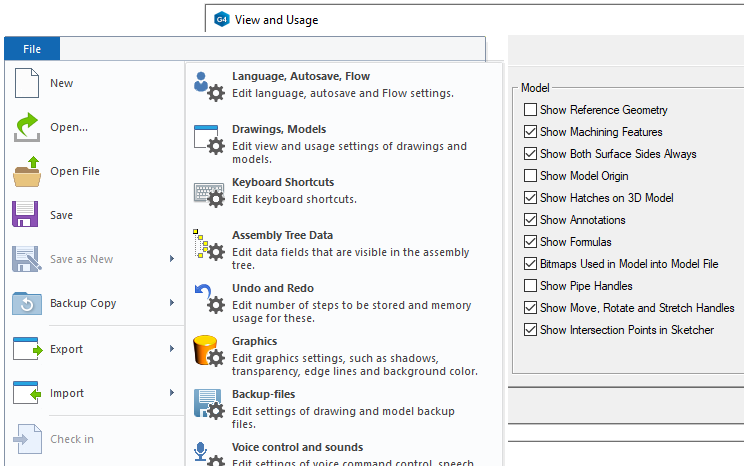Click the New document icon

[x=26, y=84]
